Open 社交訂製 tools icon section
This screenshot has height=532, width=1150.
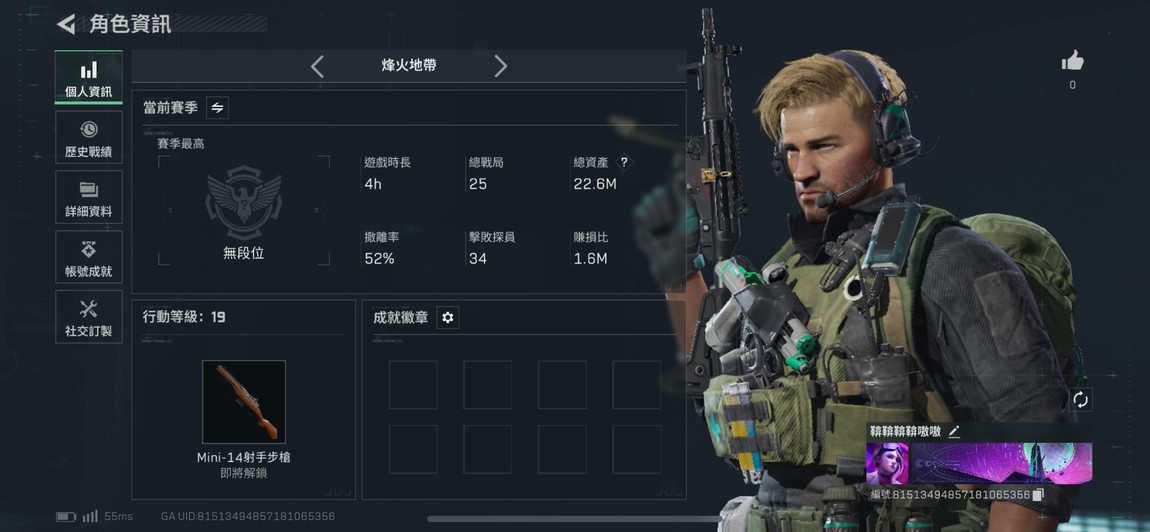point(89,316)
